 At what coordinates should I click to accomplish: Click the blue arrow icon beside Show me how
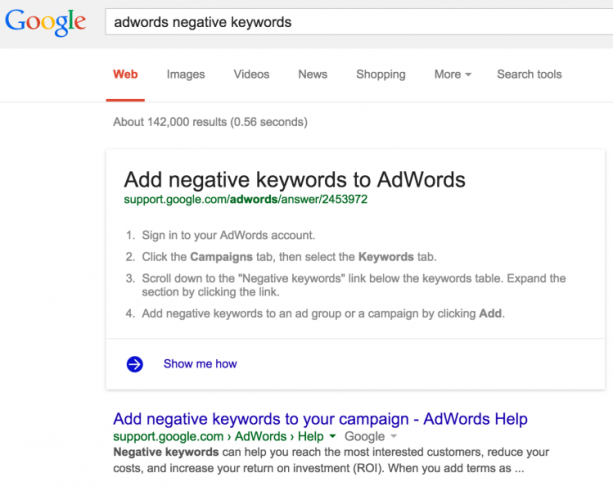(134, 364)
